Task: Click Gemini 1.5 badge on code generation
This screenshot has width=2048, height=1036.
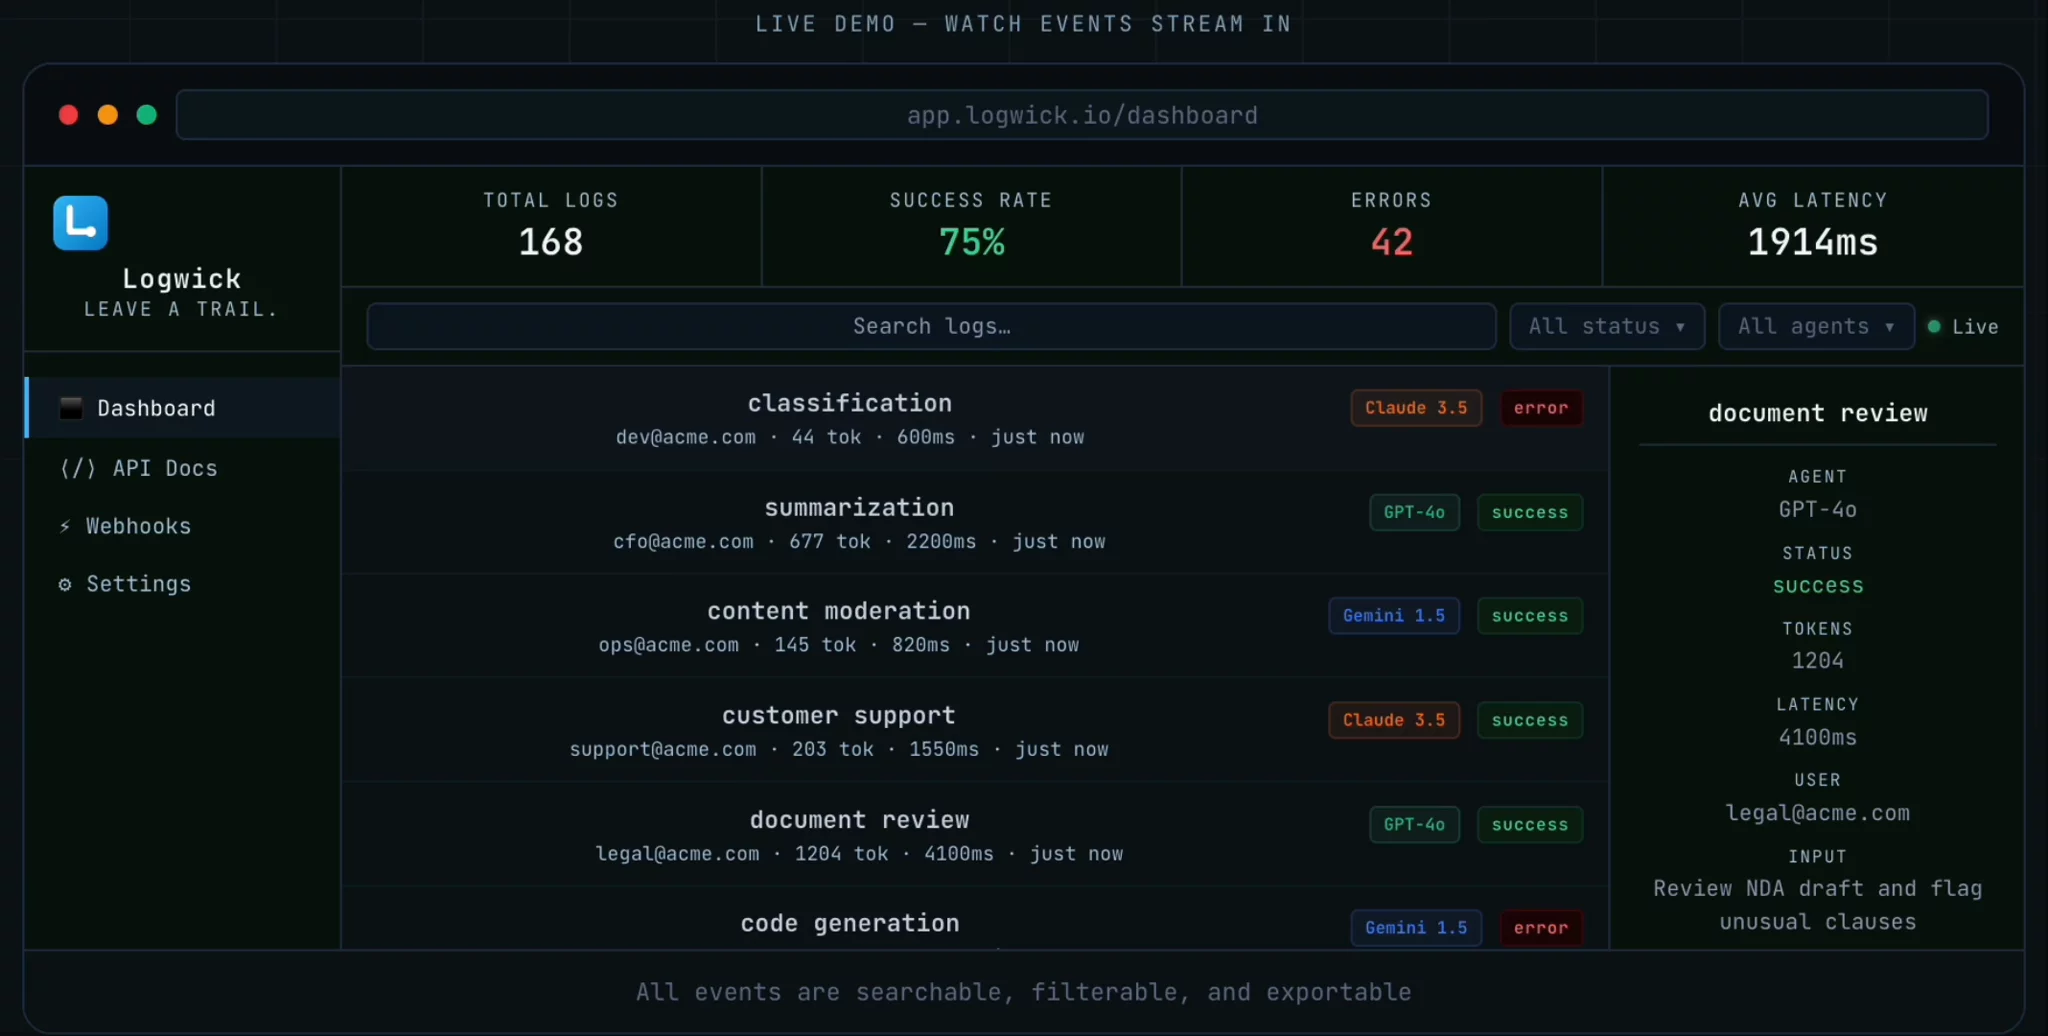Action: pyautogui.click(x=1416, y=928)
